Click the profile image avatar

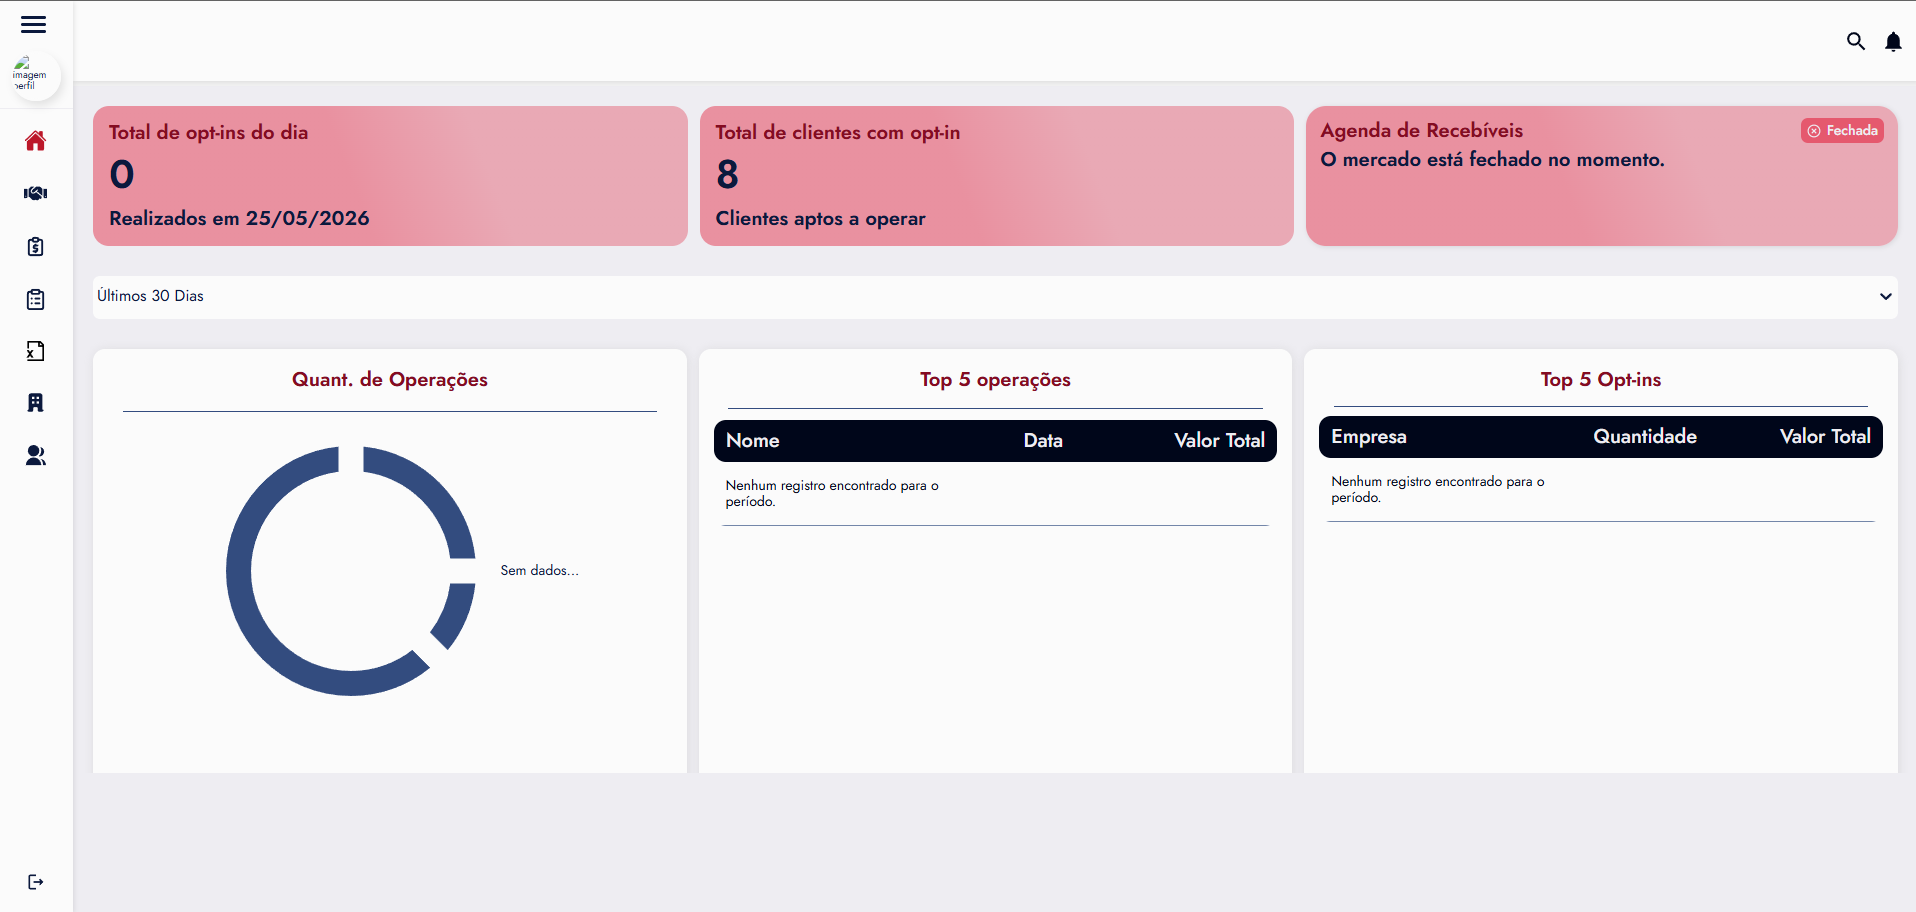click(35, 75)
